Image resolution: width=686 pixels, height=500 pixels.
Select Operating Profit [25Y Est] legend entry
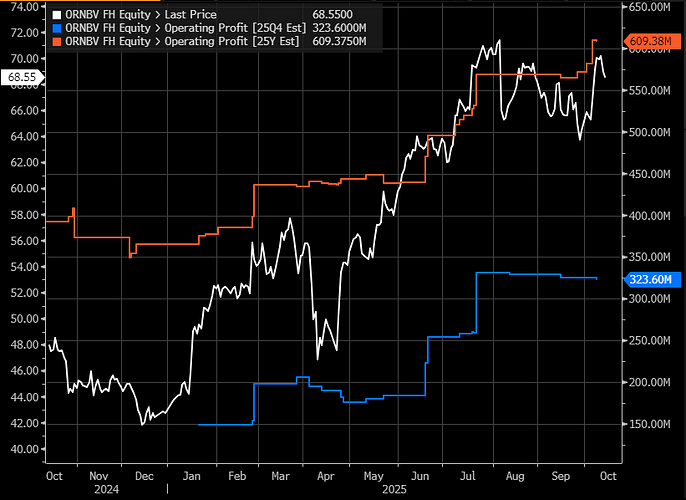182,42
